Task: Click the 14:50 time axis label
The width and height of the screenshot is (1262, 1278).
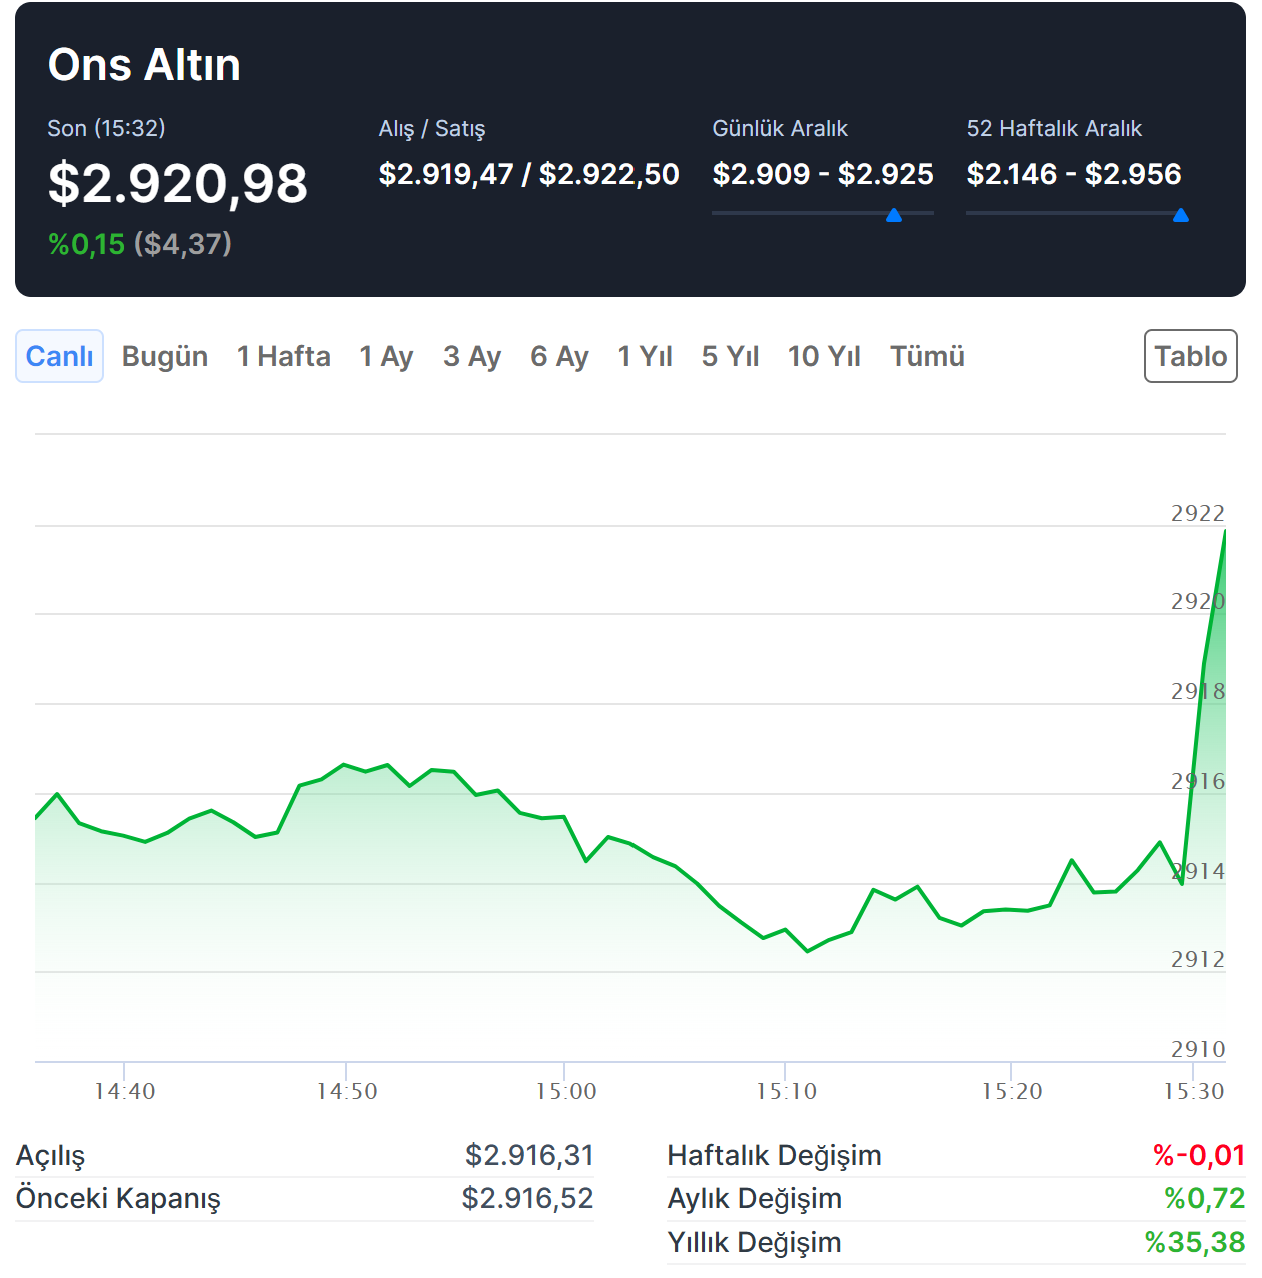Action: (x=347, y=1091)
